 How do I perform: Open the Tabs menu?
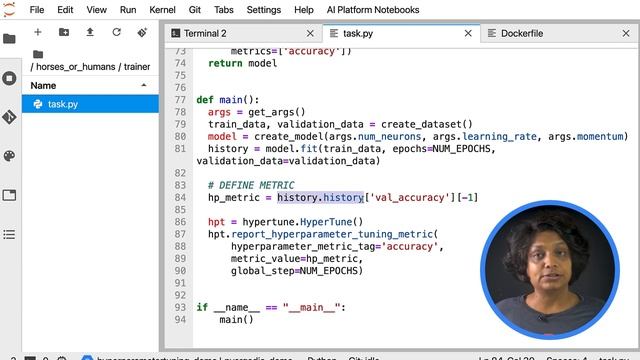[x=224, y=10]
